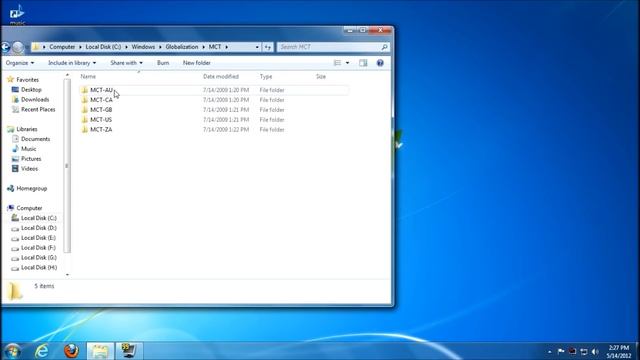Screen dimensions: 640x360
Task: Open the monitor application taskbar icon
Action: 129,351
